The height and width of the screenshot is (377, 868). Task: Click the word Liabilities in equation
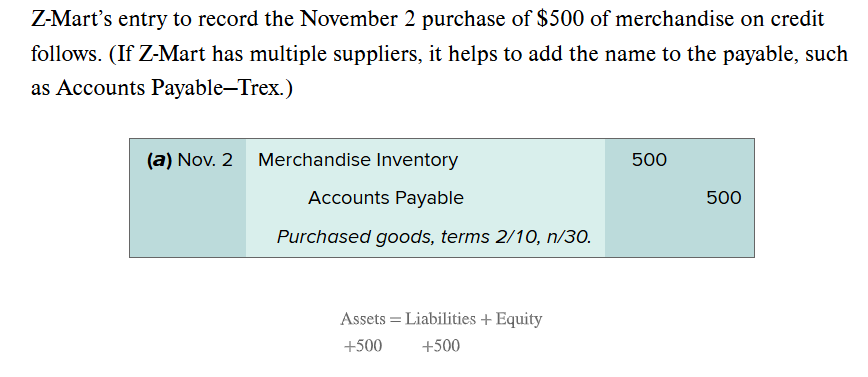(x=440, y=319)
